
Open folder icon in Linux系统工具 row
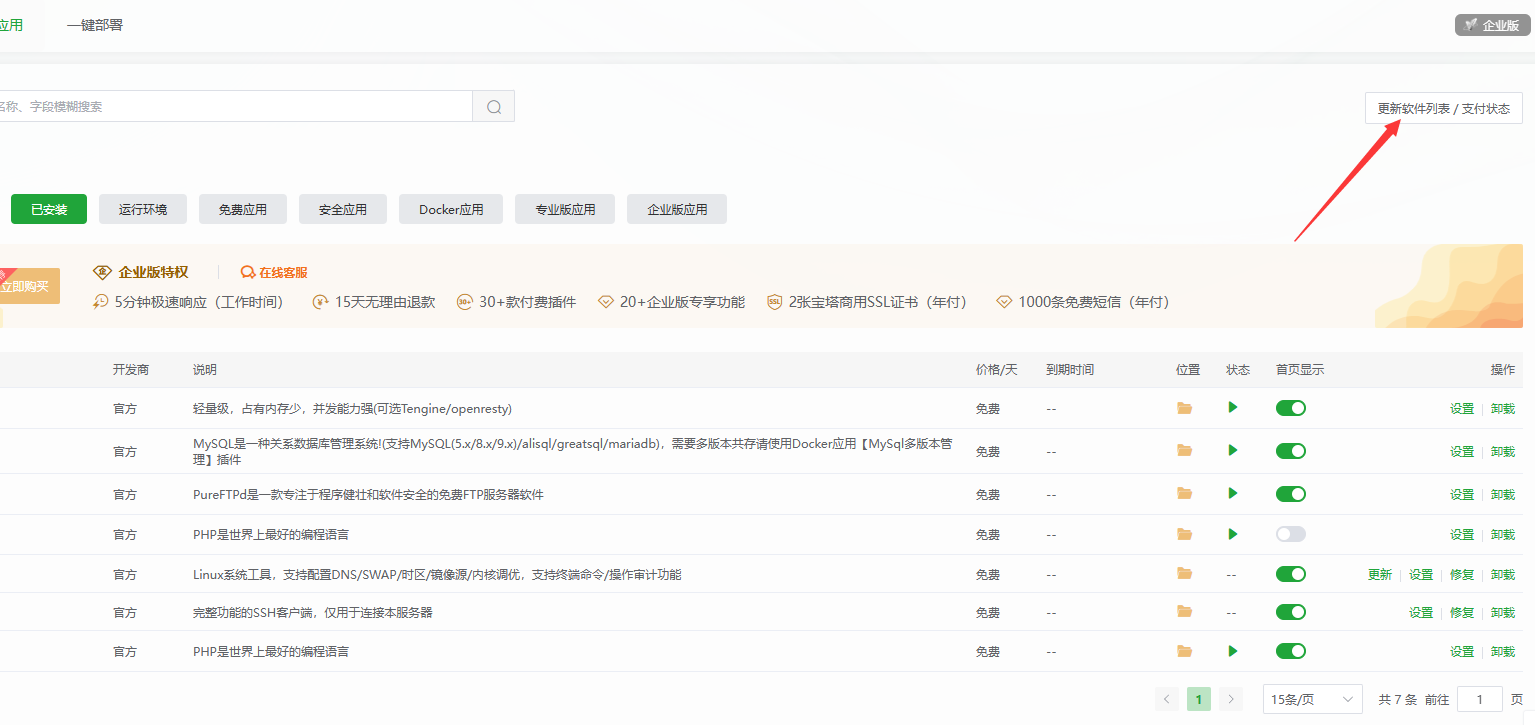click(x=1185, y=574)
